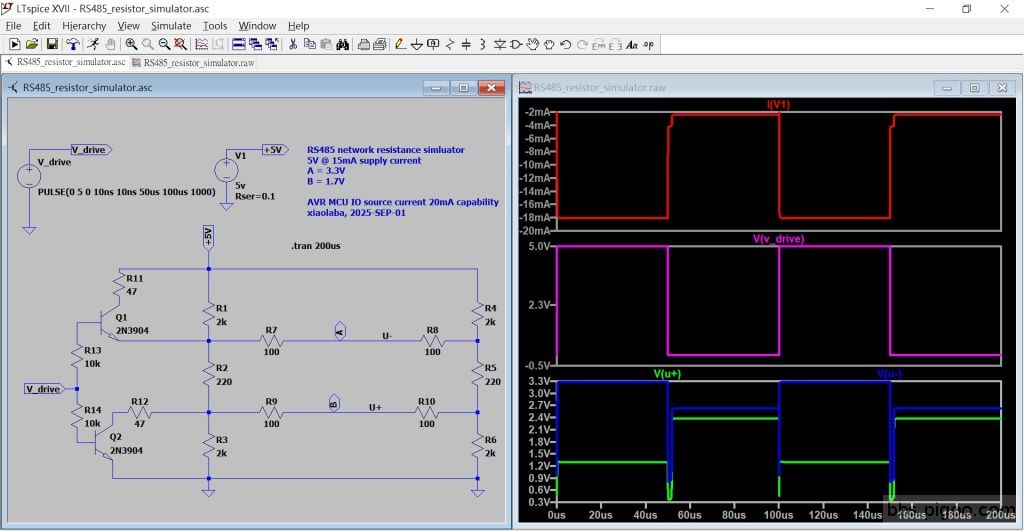Image resolution: width=1024 pixels, height=531 pixels.
Task: Click the I(V1) trace label
Action: (777, 105)
